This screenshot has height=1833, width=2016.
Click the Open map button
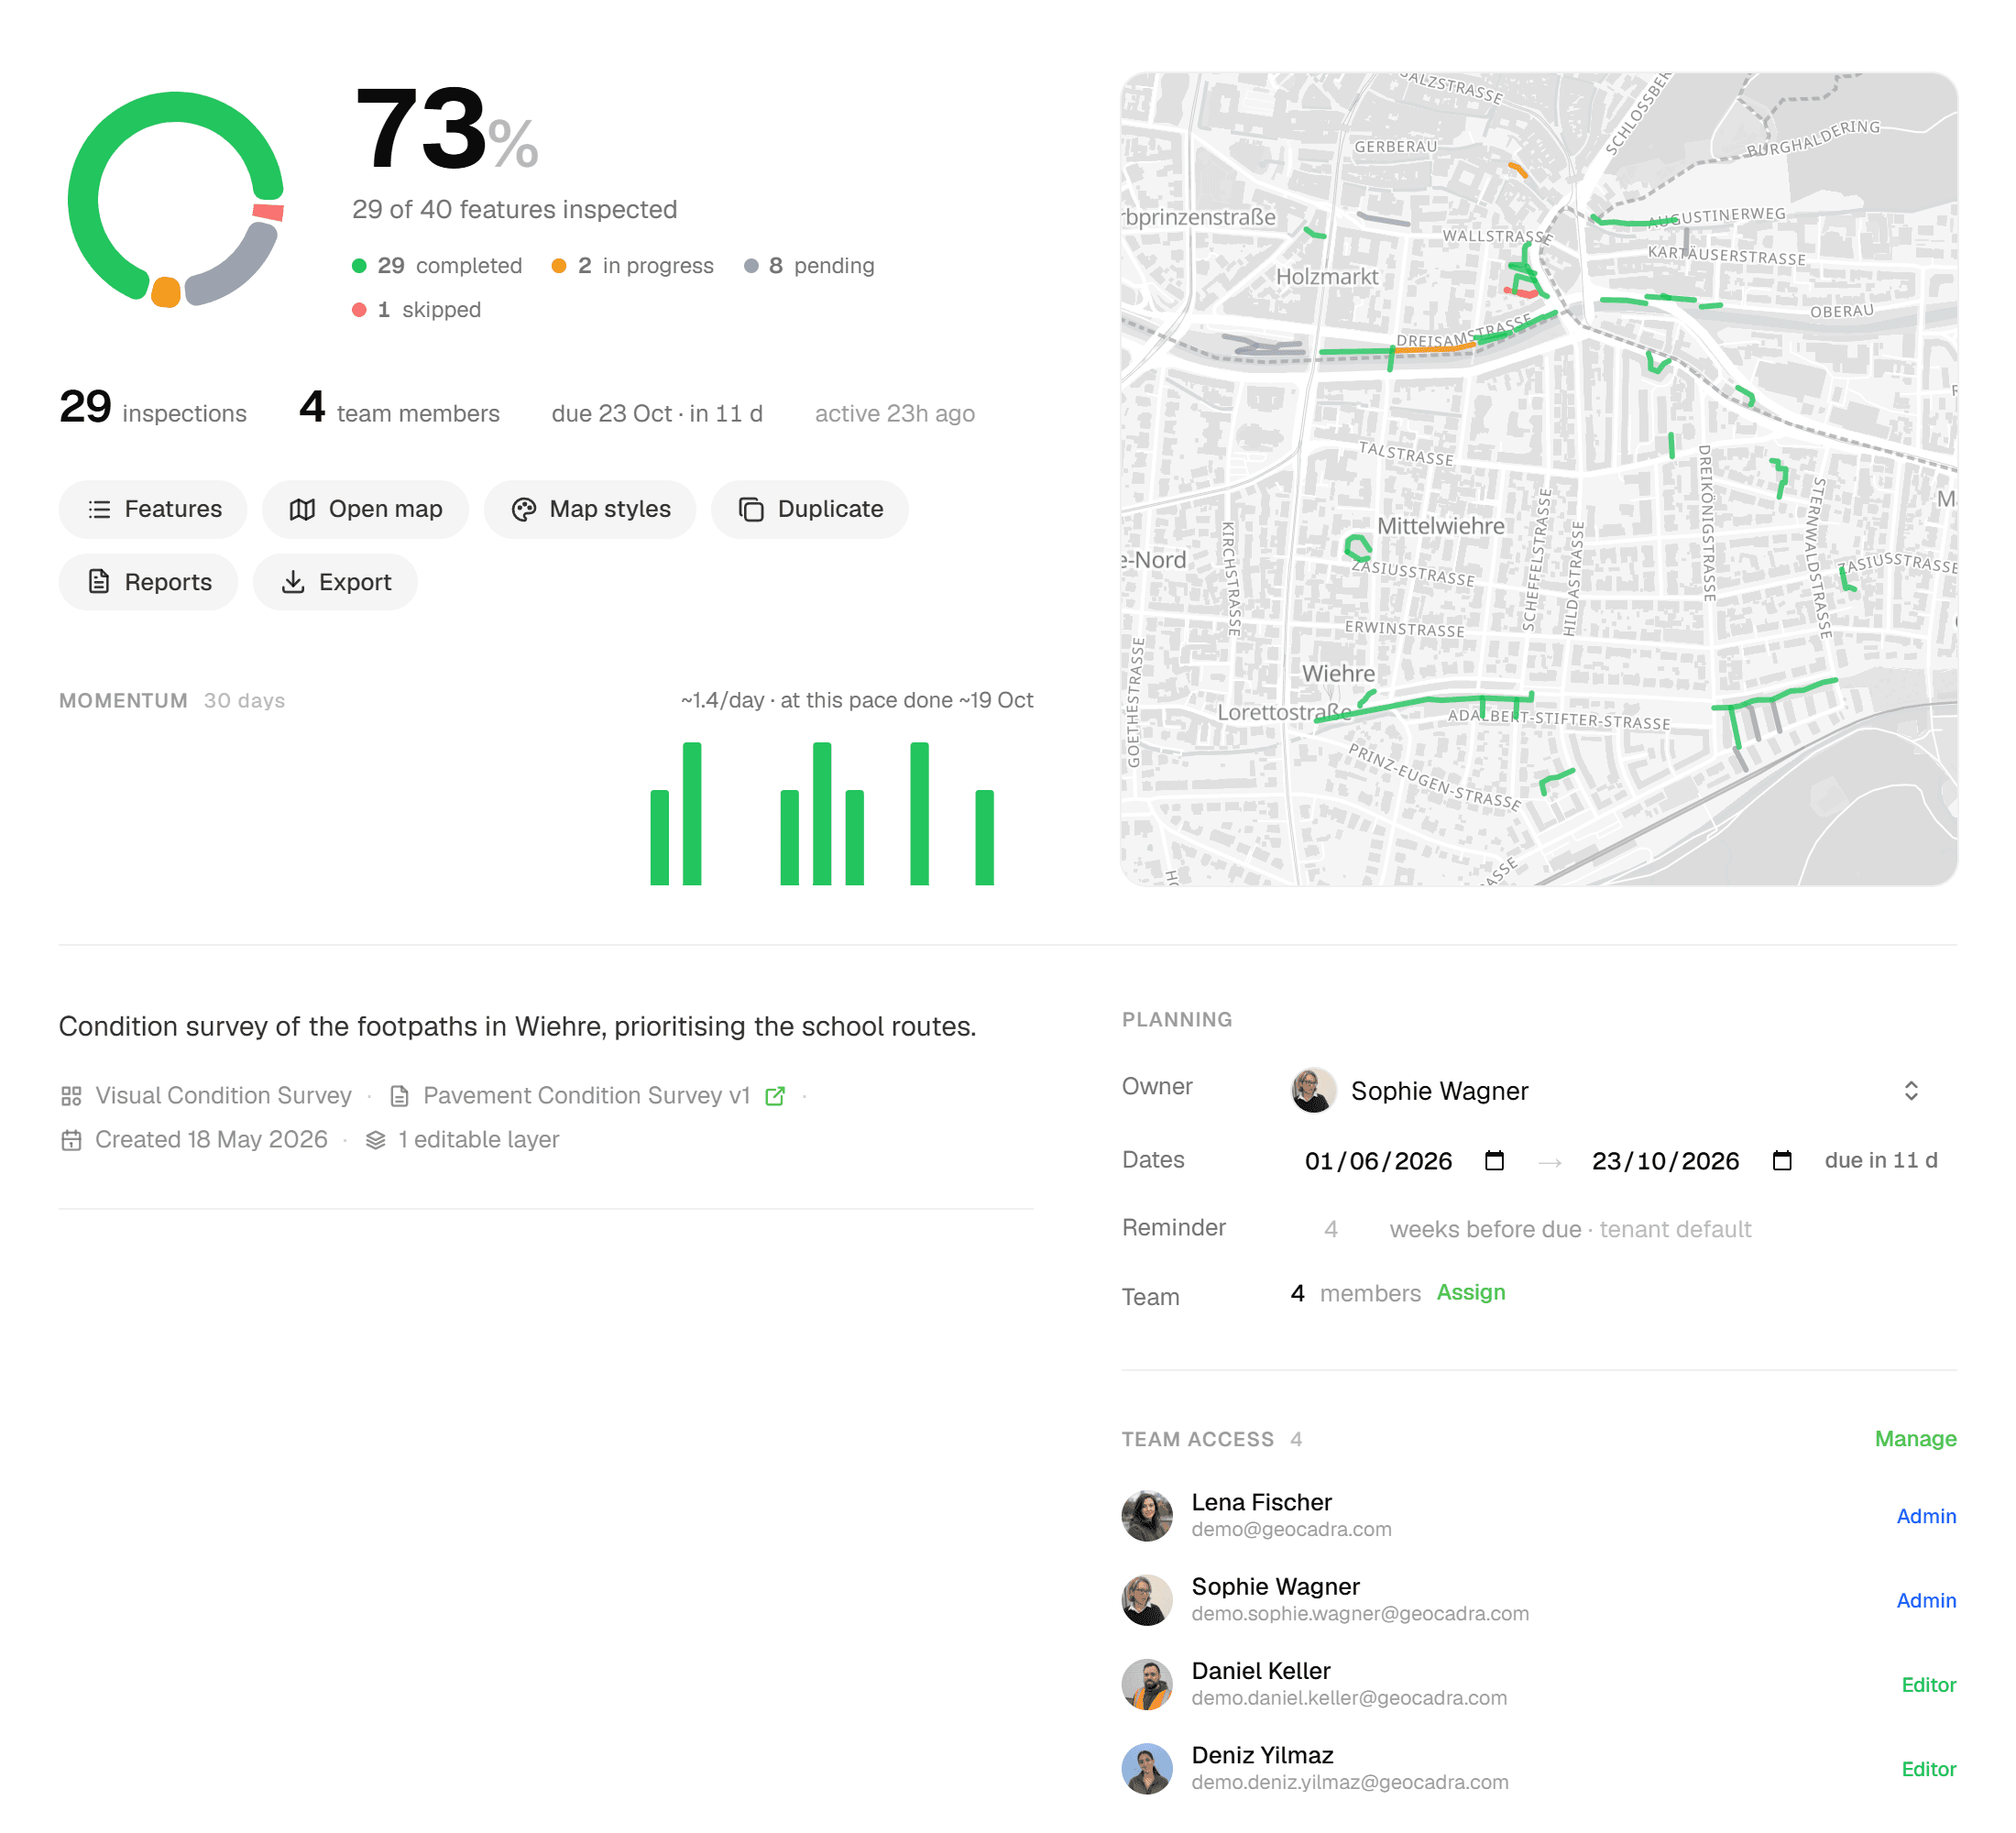coord(365,509)
